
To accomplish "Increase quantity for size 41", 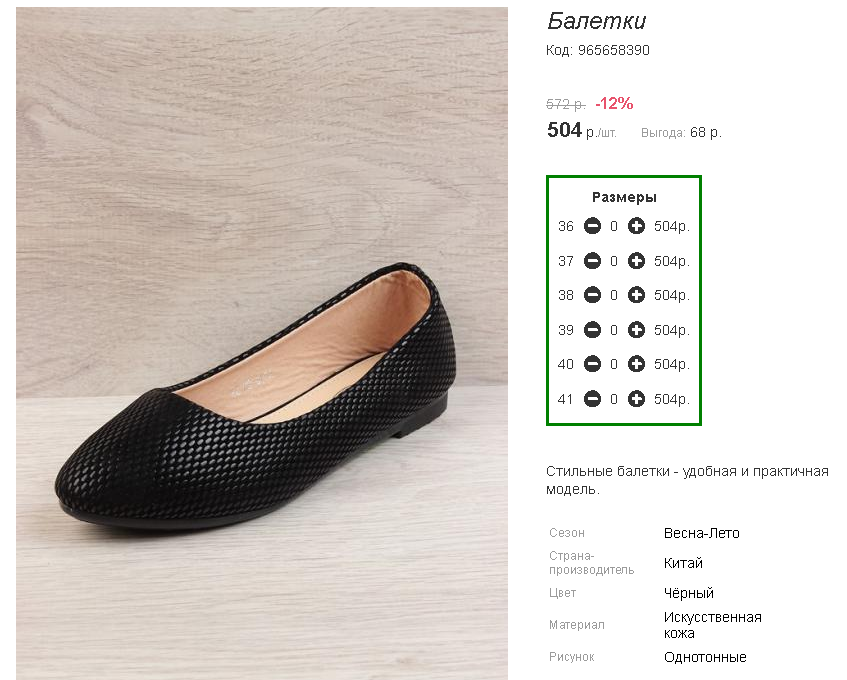I will click(x=636, y=399).
